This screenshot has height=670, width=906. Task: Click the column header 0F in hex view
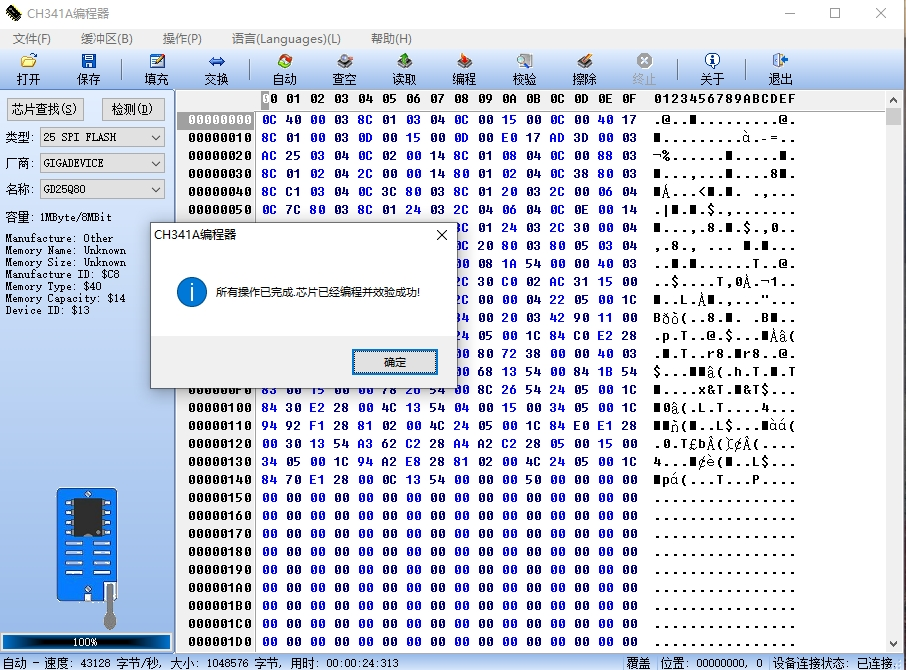coord(629,99)
